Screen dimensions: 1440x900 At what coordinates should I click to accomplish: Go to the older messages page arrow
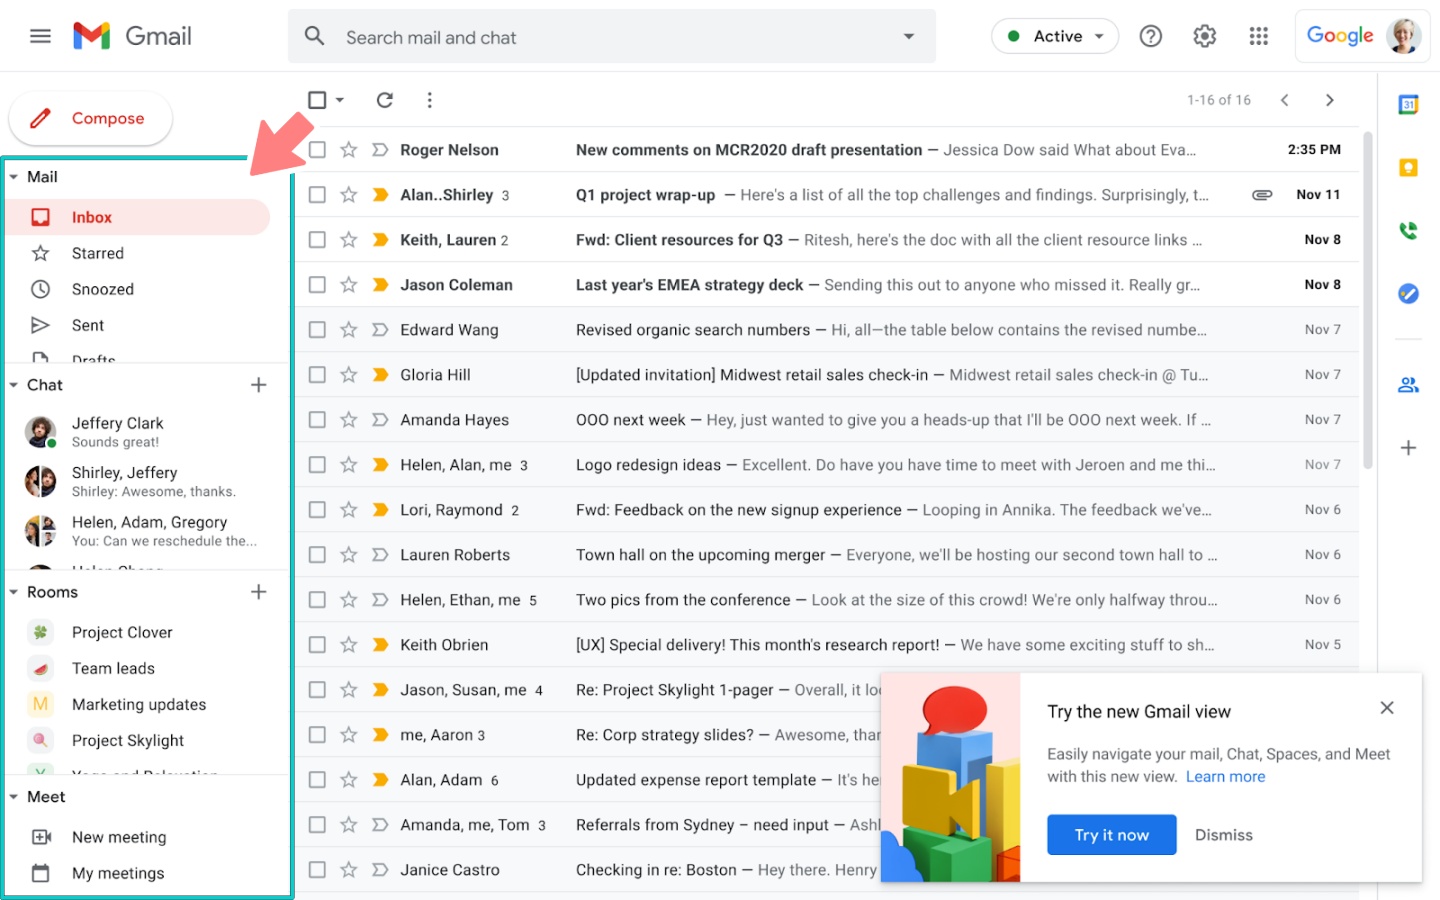(x=1330, y=100)
